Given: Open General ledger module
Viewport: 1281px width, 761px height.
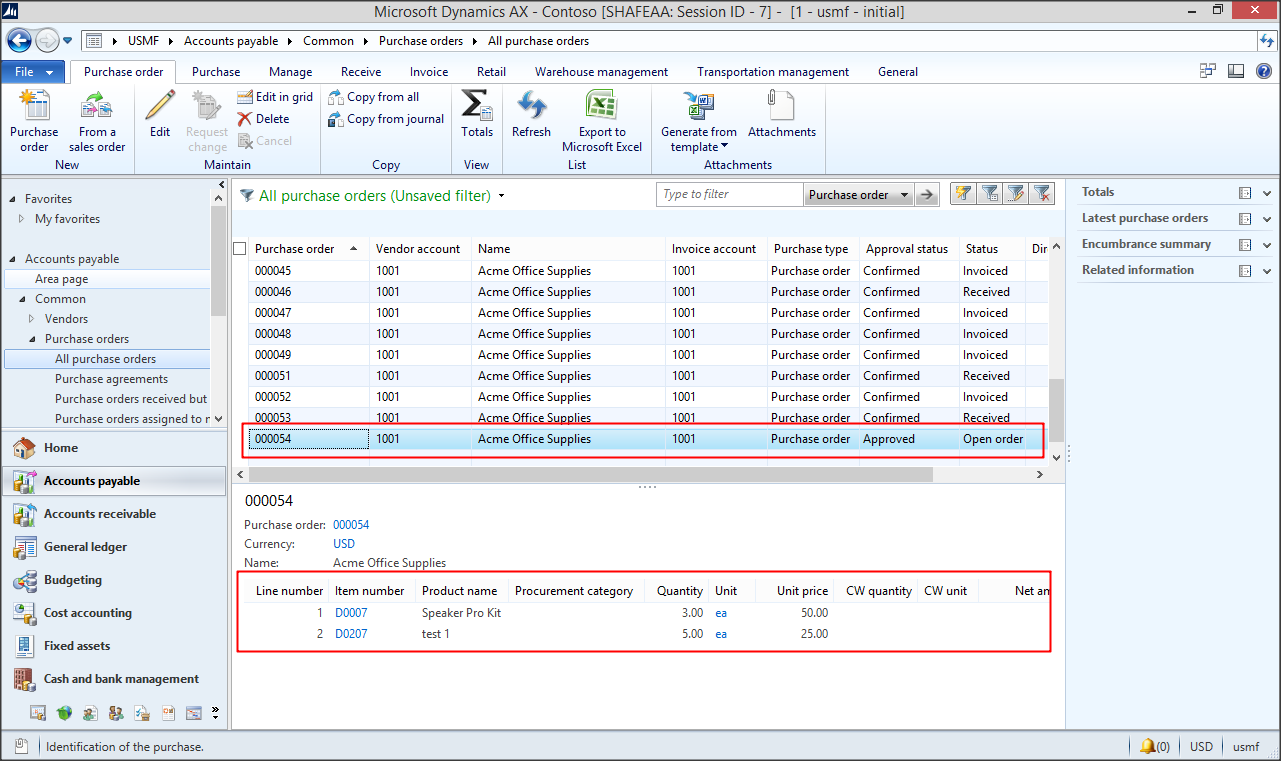Looking at the screenshot, I should pyautogui.click(x=85, y=547).
